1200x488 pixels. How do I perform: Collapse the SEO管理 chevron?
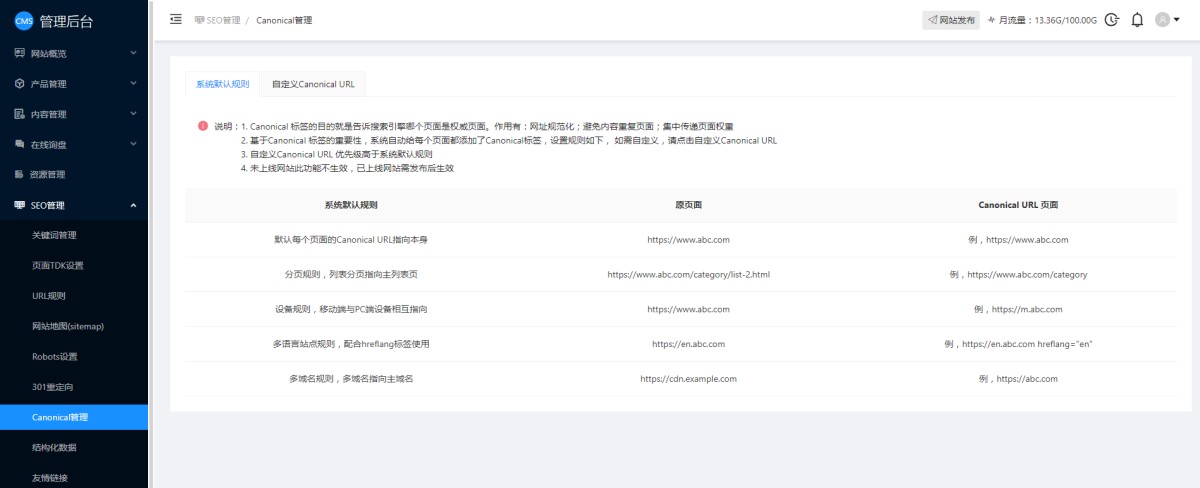tap(133, 205)
